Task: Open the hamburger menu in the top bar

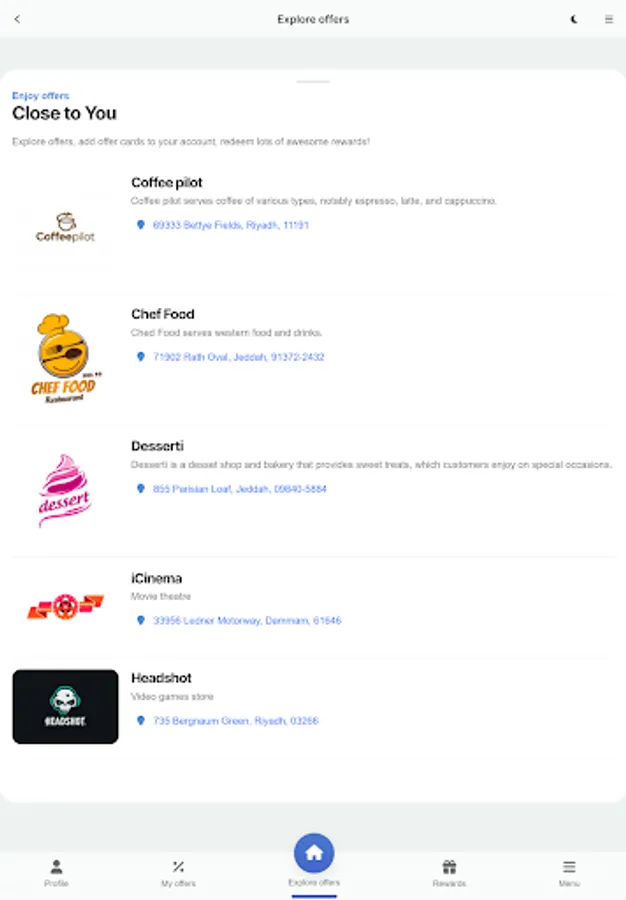Action: (x=609, y=19)
